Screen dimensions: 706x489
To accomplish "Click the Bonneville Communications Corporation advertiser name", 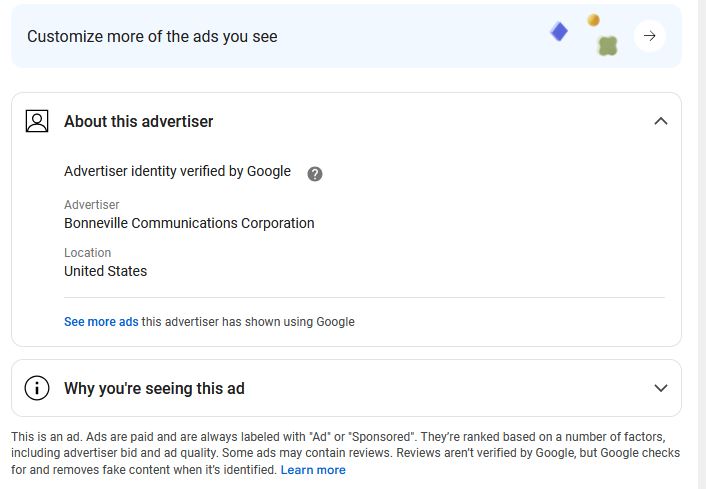I will pyautogui.click(x=189, y=223).
